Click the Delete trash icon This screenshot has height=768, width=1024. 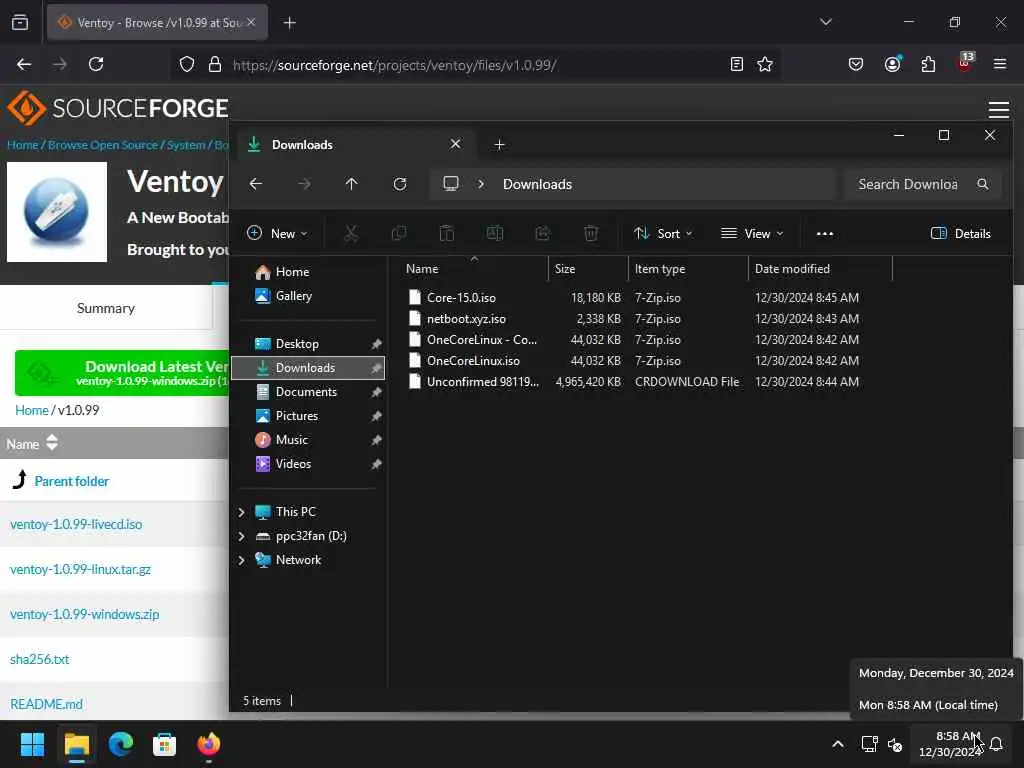point(590,233)
